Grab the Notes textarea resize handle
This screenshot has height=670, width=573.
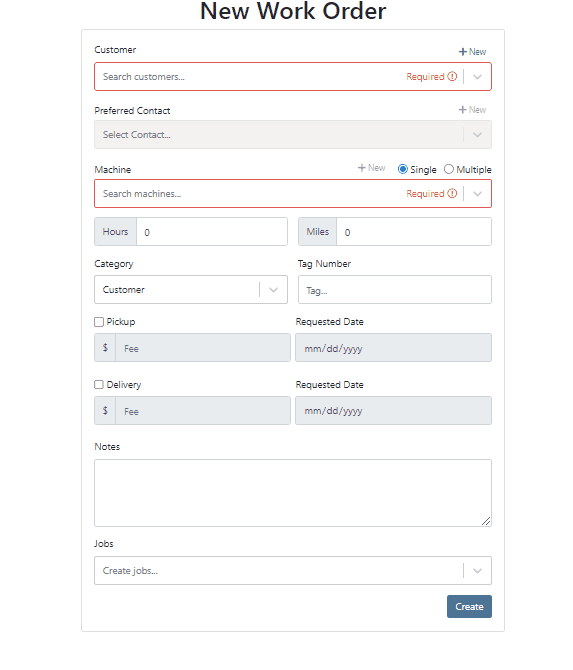(486, 521)
